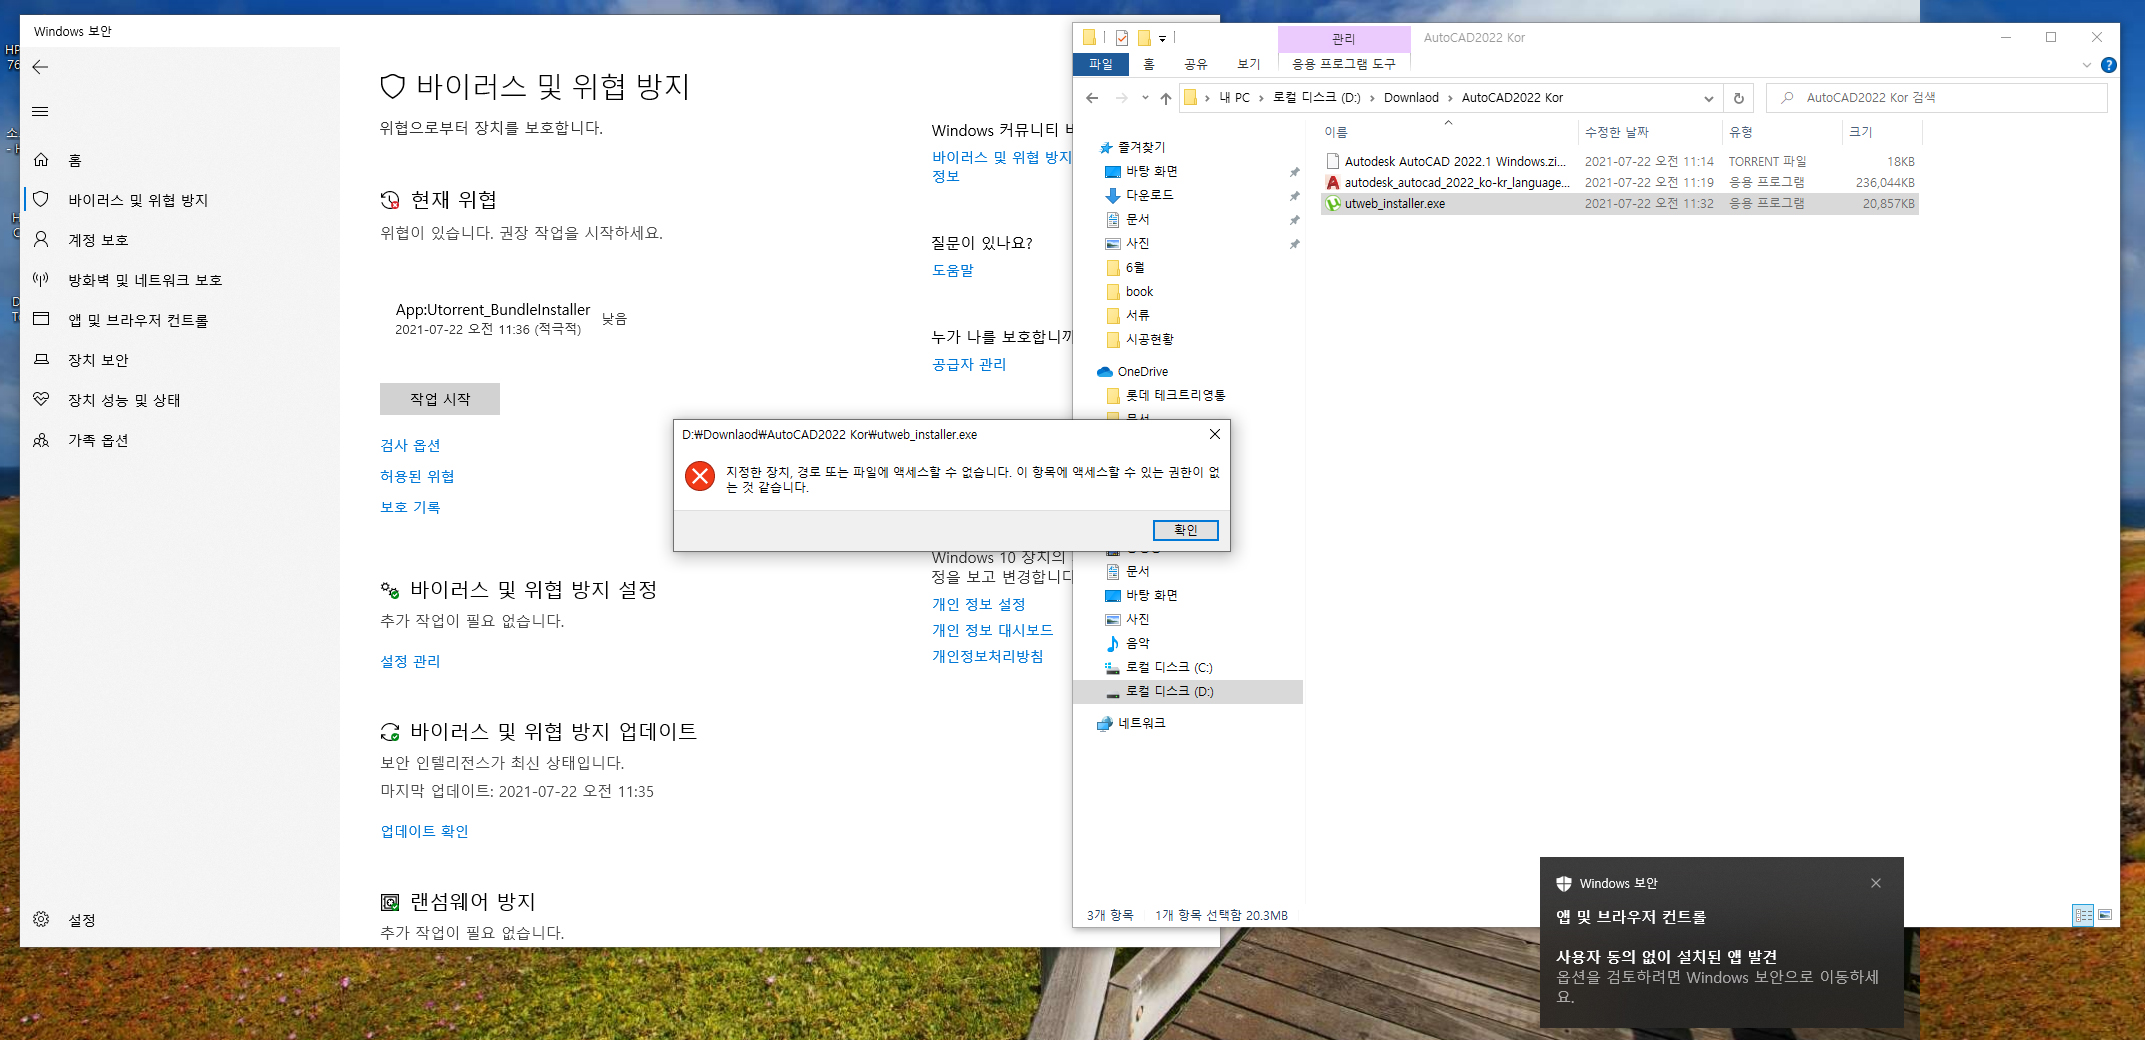
Task: Sort by 수정한 날짜 column header
Action: (1650, 132)
